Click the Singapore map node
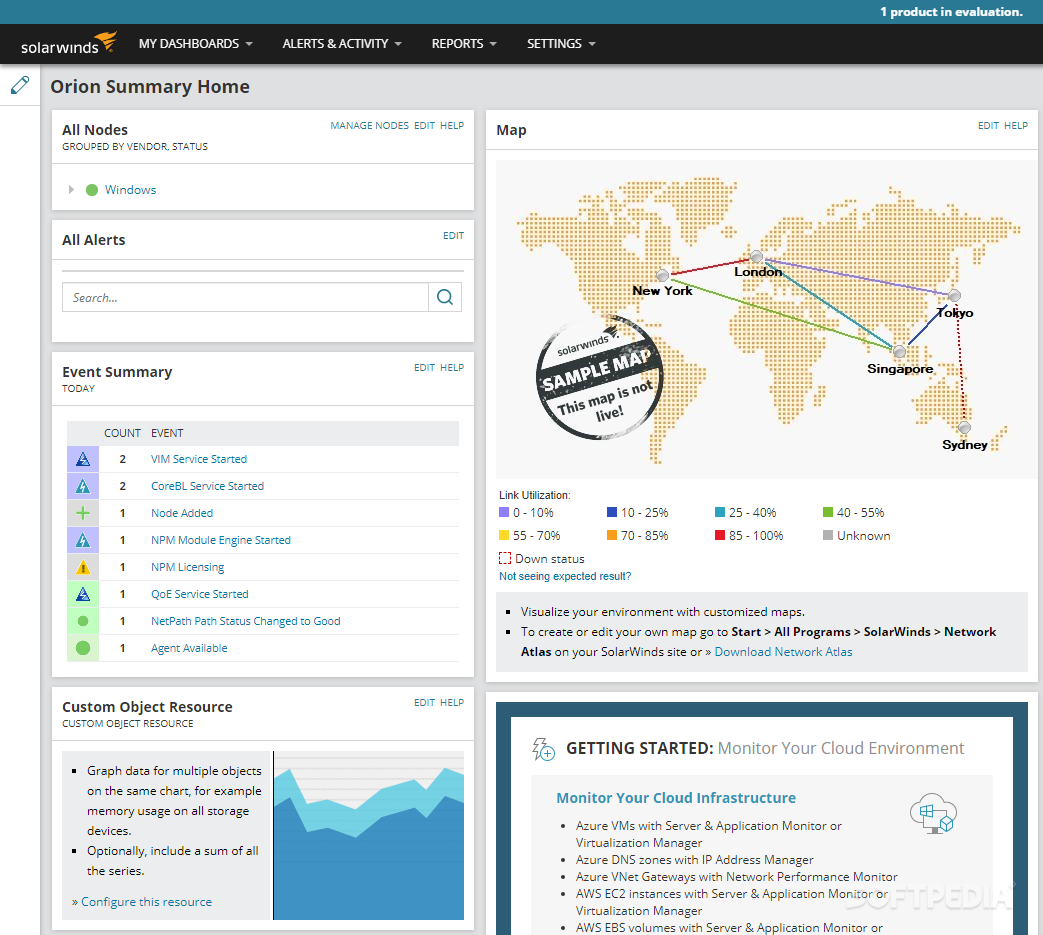Viewport: 1043px width, 935px height. click(x=899, y=351)
